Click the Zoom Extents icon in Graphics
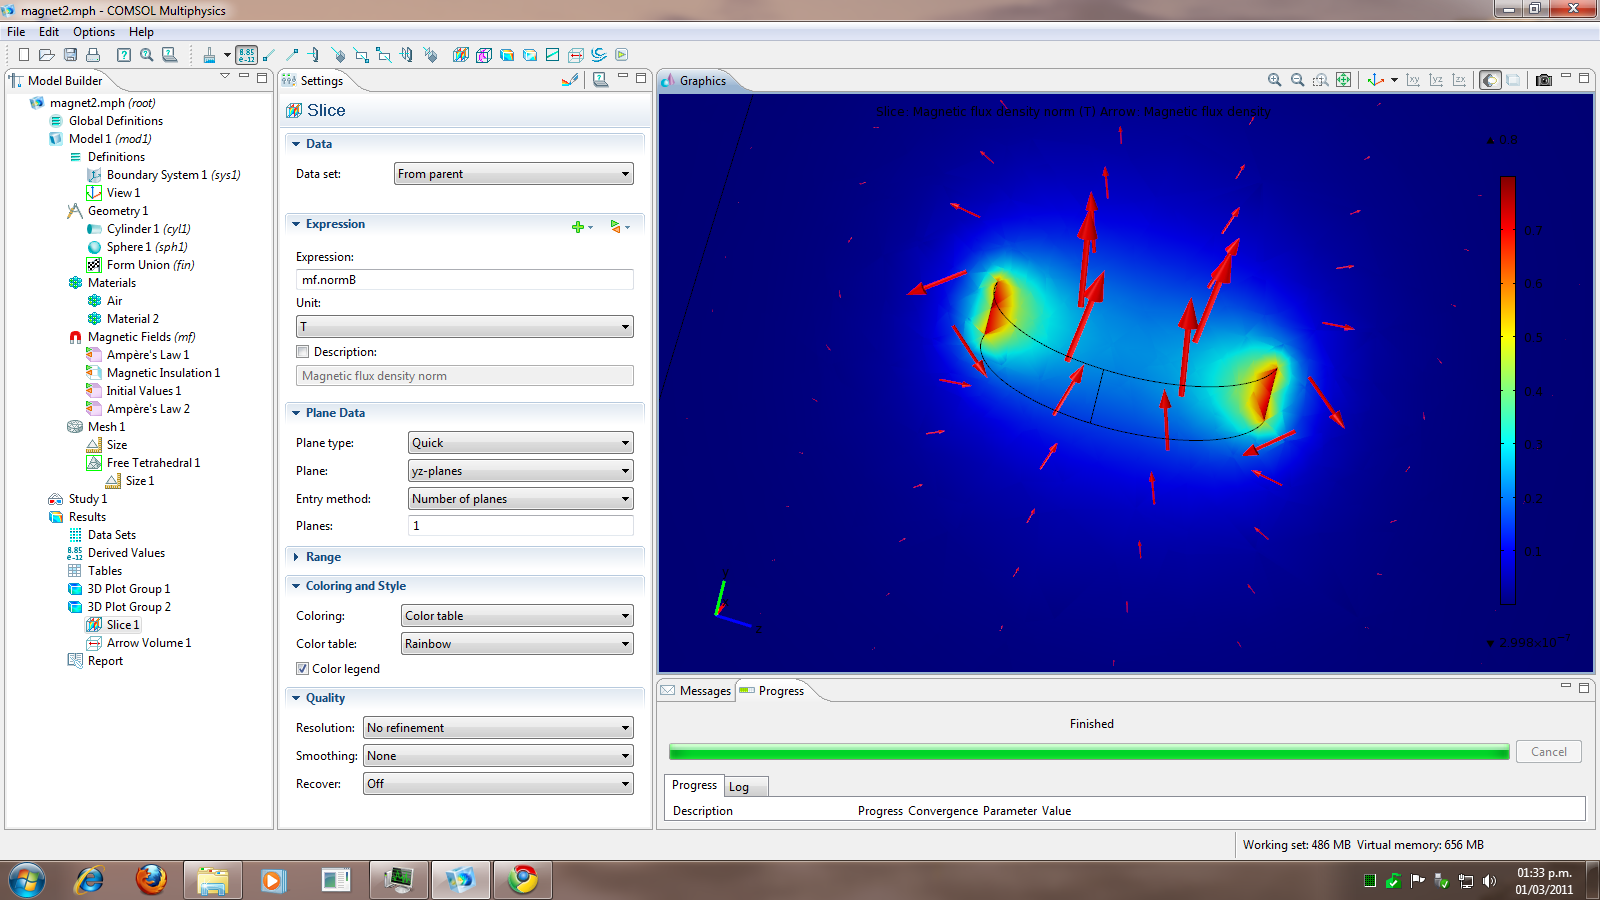 coord(1343,80)
